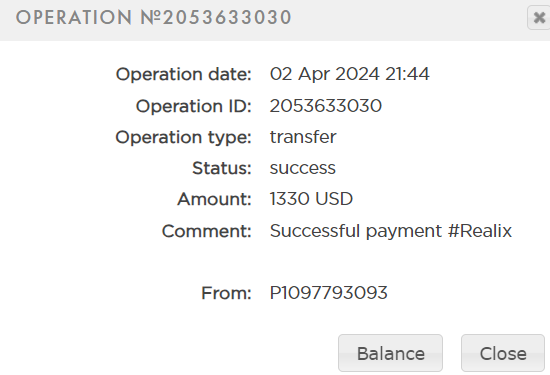Click the Balance button
This screenshot has height=375, width=550.
(x=390, y=353)
